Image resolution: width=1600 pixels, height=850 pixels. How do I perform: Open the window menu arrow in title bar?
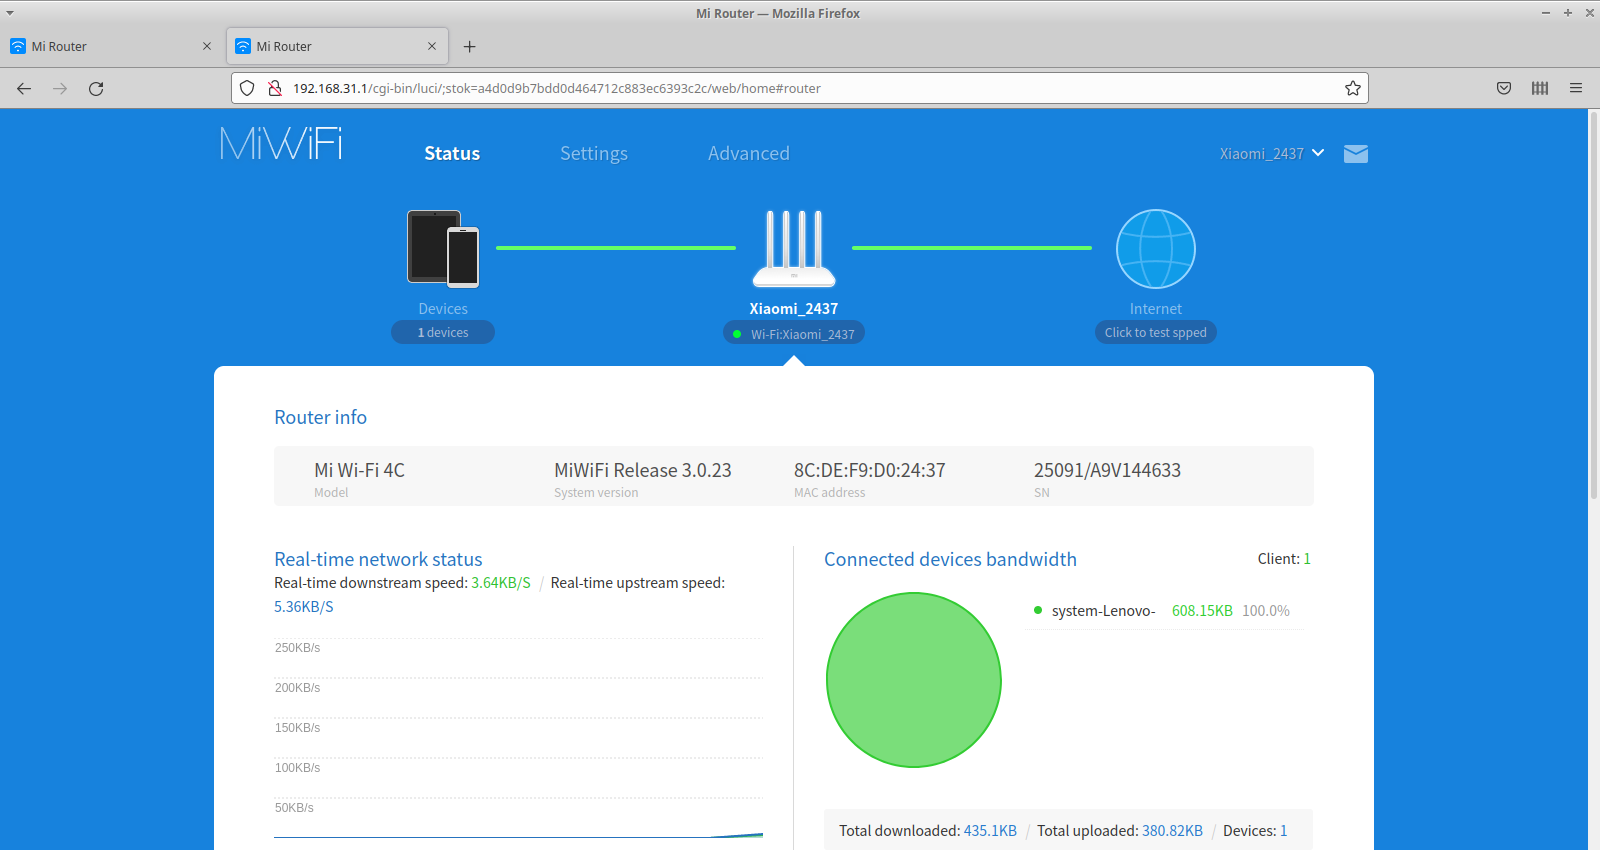pos(10,13)
